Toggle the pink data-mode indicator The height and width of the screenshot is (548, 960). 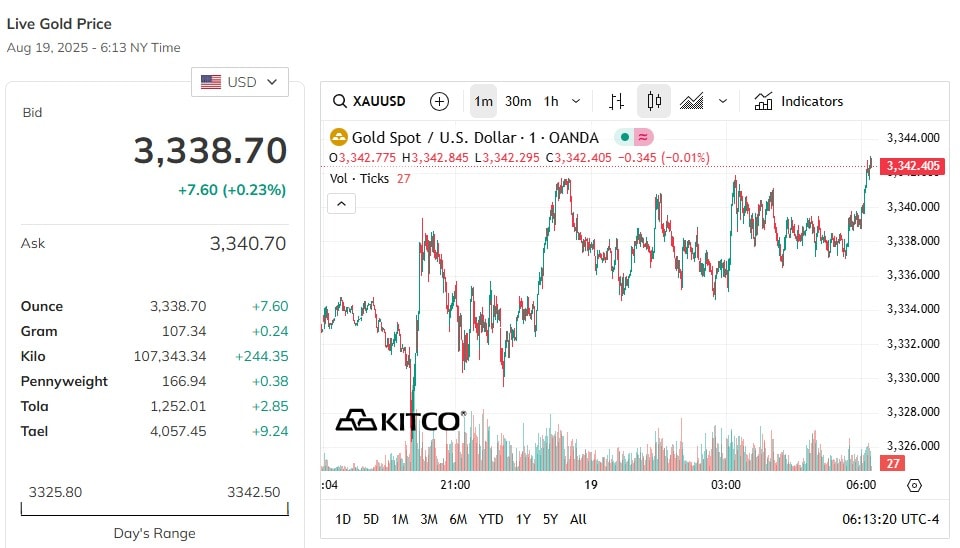[643, 137]
